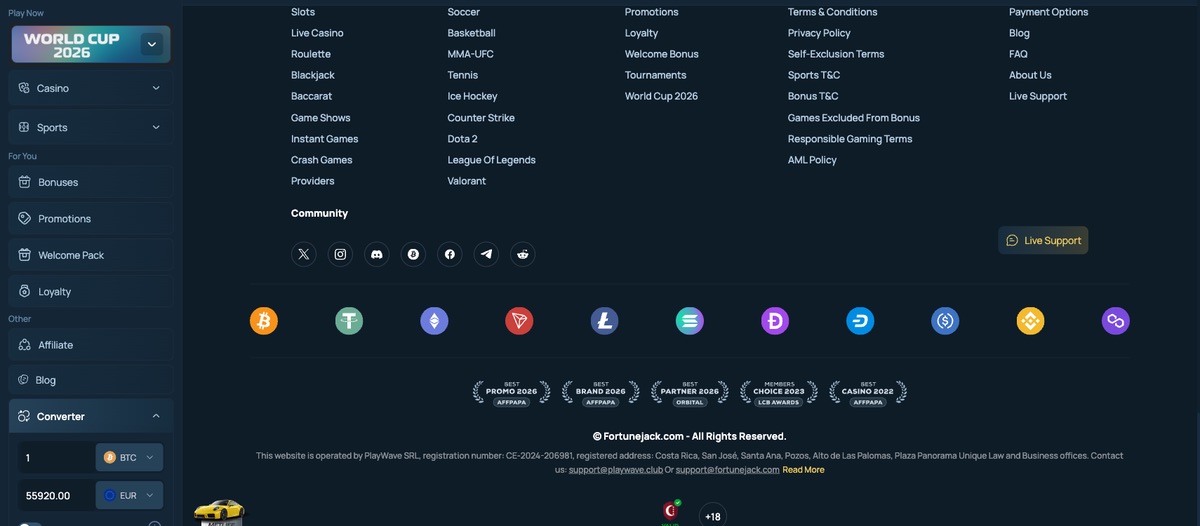Image resolution: width=1200 pixels, height=526 pixels.
Task: Open the Bitcointalk community icon
Action: pos(413,254)
